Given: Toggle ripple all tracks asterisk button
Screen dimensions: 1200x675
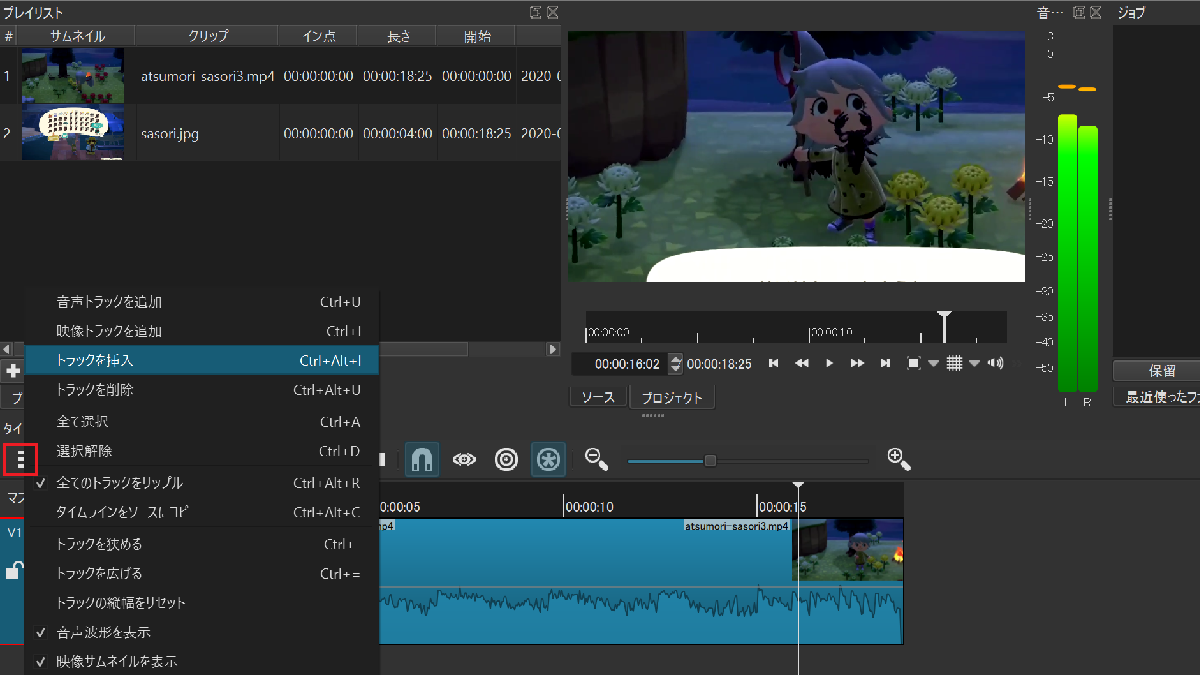Looking at the screenshot, I should coord(549,459).
